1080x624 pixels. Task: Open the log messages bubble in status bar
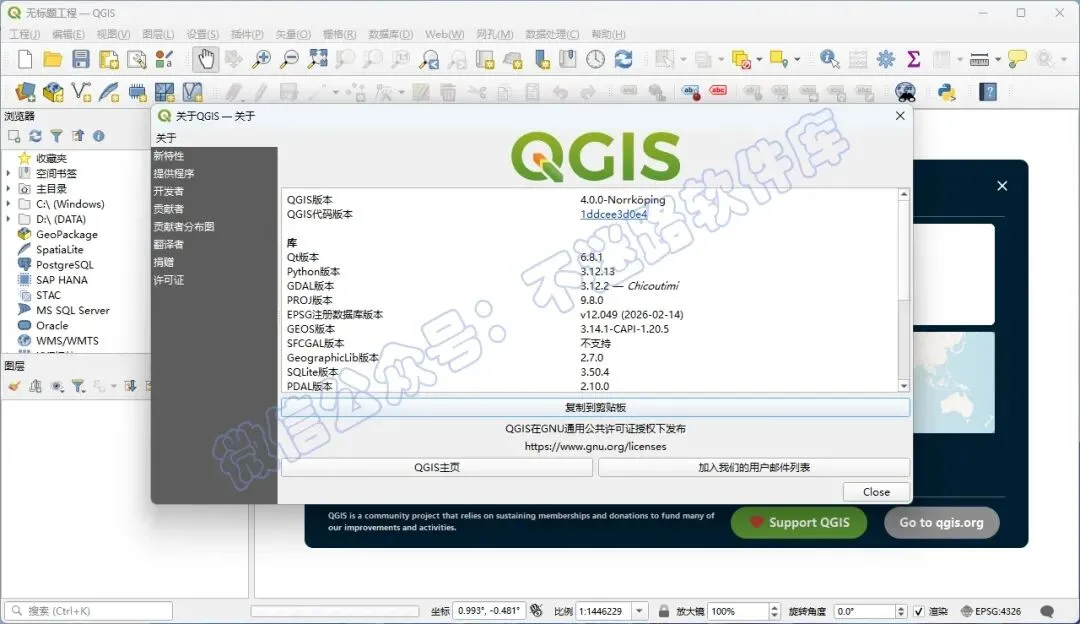pos(1047,611)
